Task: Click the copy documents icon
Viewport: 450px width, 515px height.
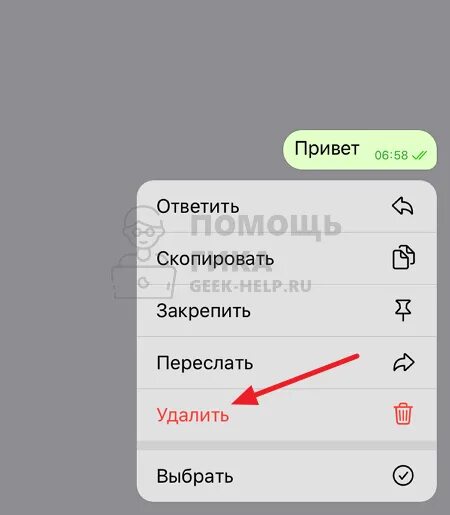Action: [403, 257]
